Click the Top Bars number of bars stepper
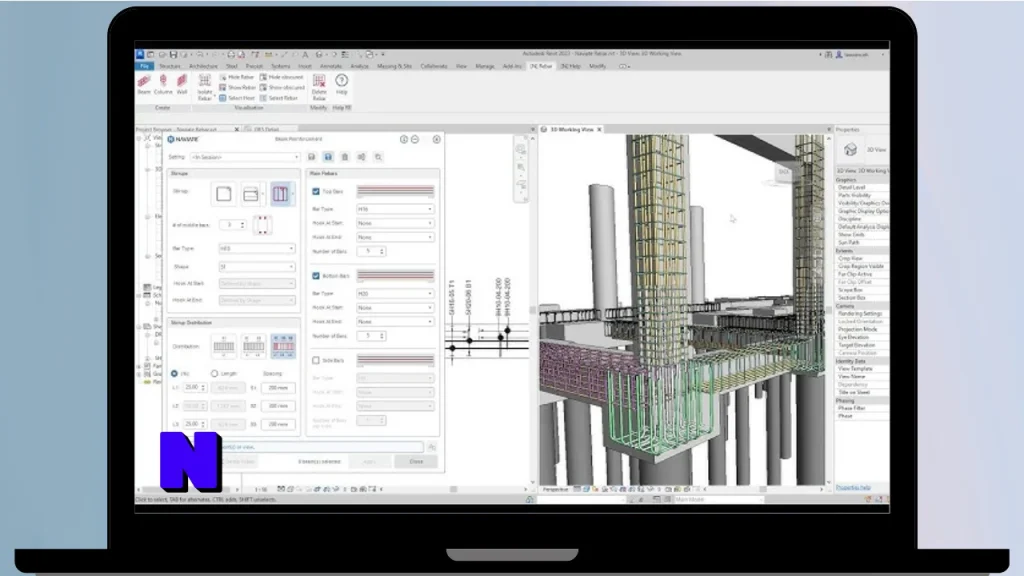 (x=382, y=251)
